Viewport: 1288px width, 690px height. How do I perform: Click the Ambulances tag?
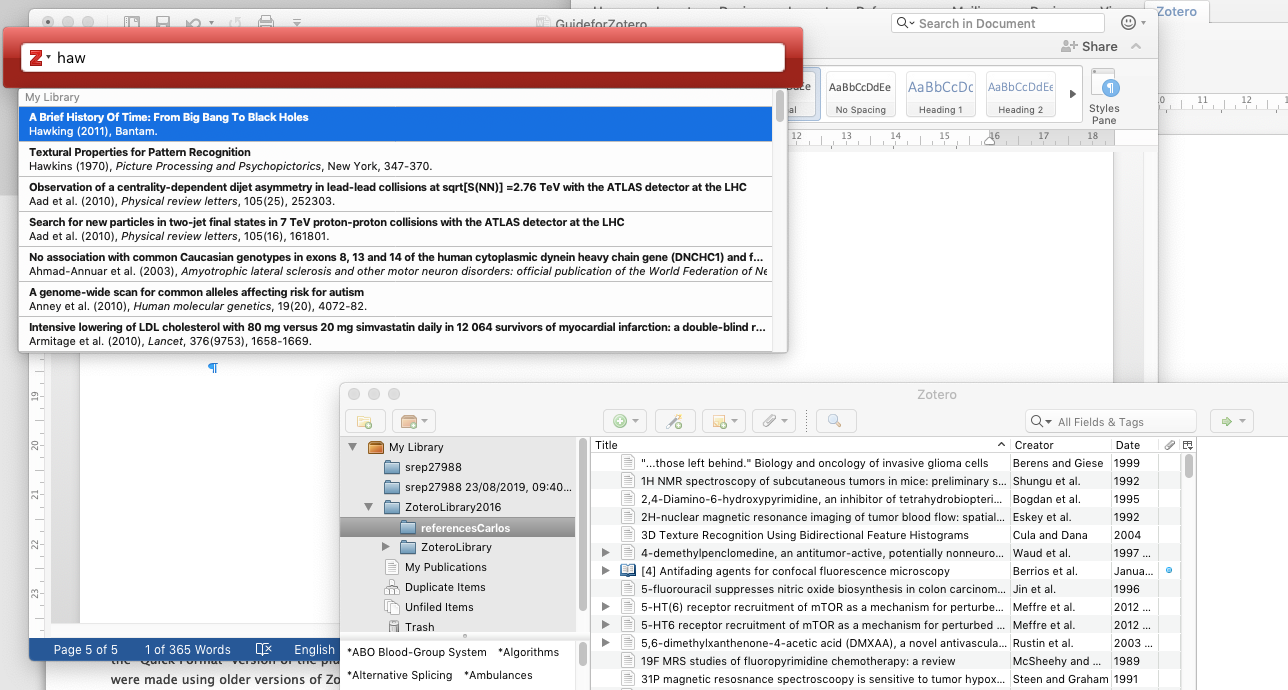point(498,675)
